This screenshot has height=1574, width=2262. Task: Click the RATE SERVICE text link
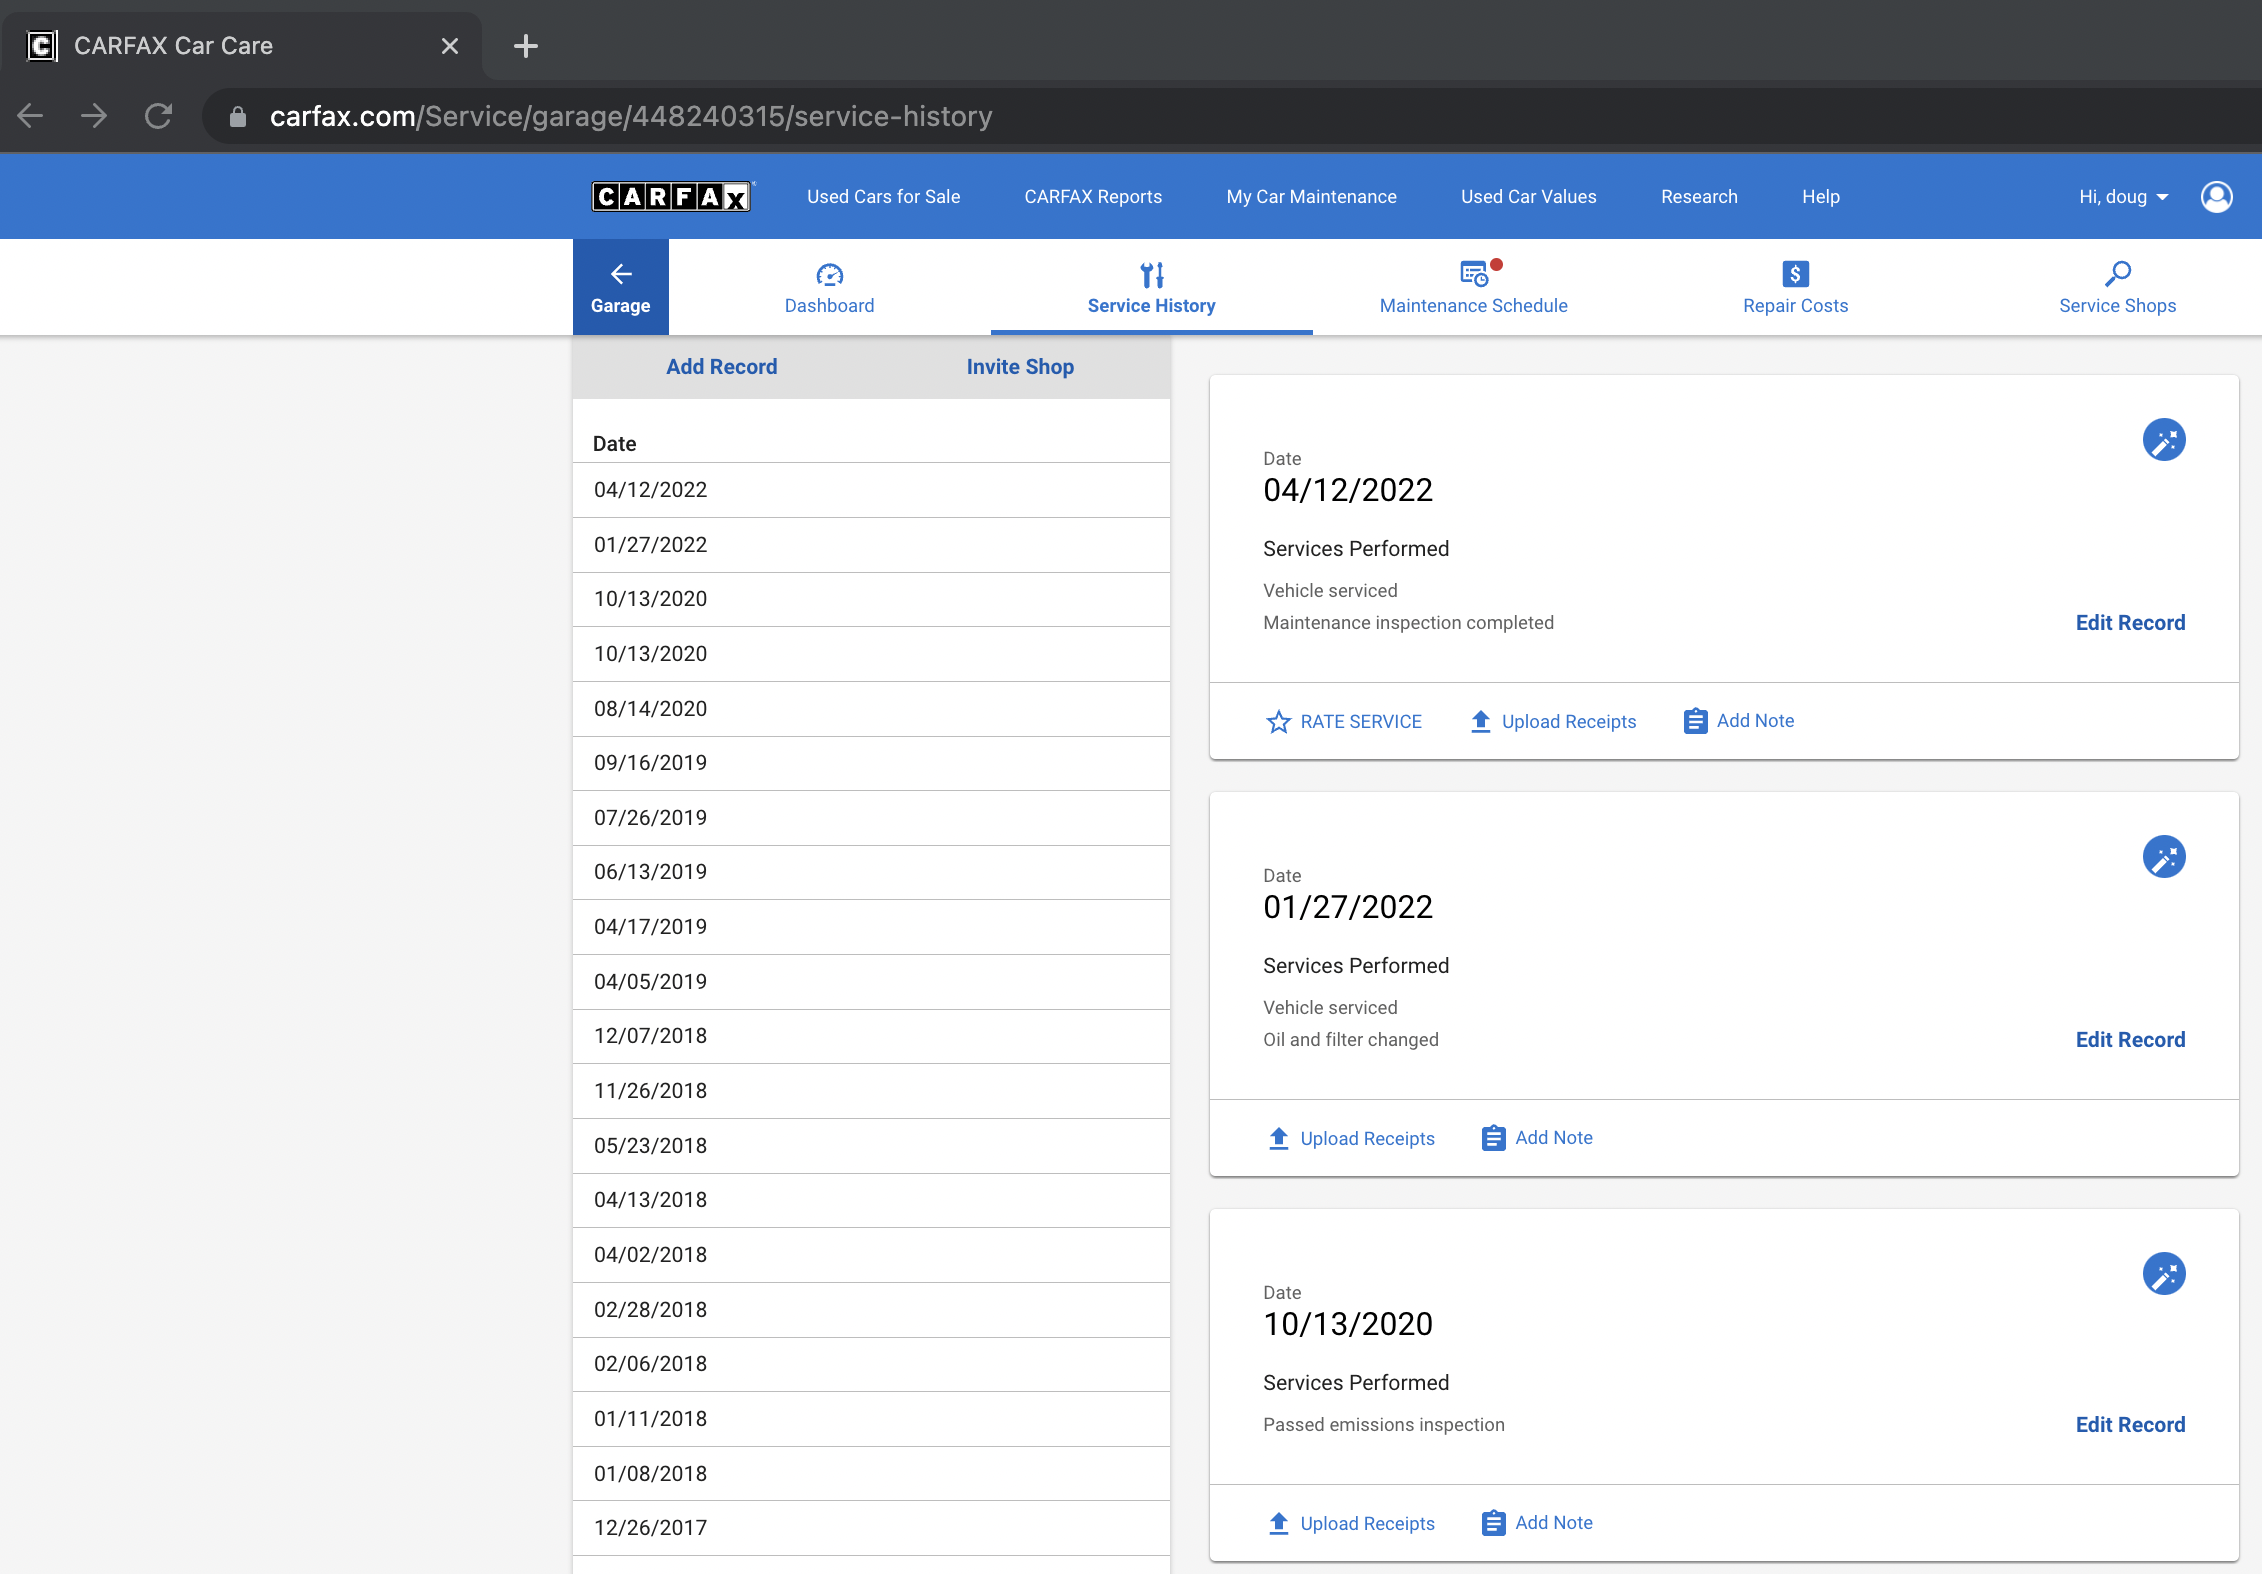[1361, 722]
